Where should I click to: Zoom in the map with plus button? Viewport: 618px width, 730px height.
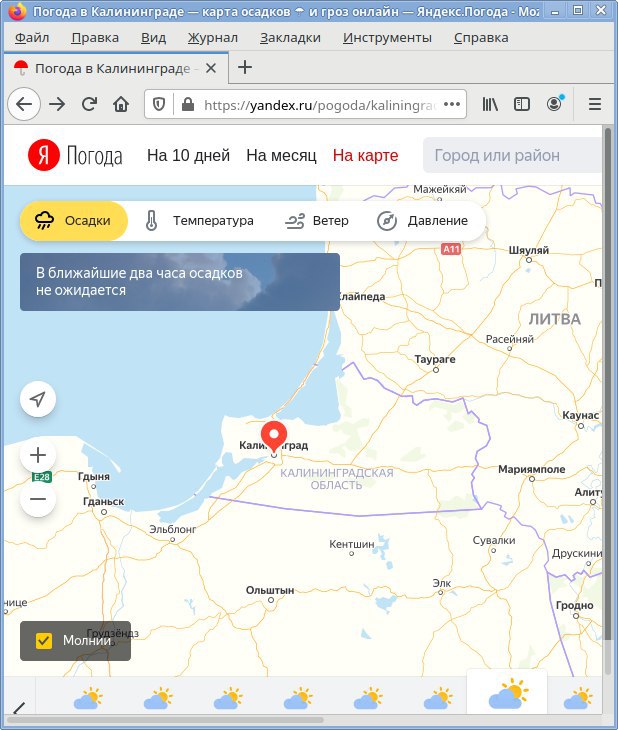(x=38, y=455)
